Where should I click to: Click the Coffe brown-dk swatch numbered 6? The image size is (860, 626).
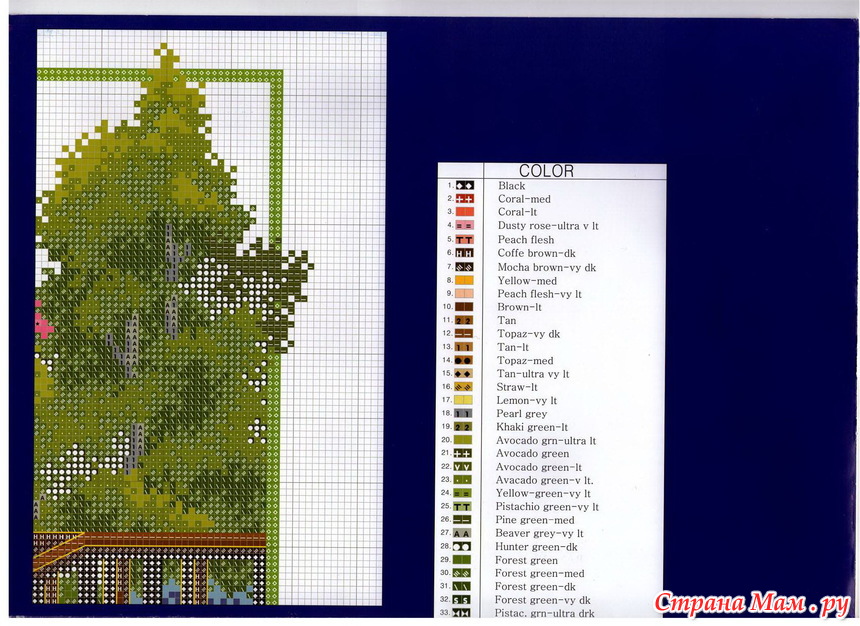(x=465, y=253)
